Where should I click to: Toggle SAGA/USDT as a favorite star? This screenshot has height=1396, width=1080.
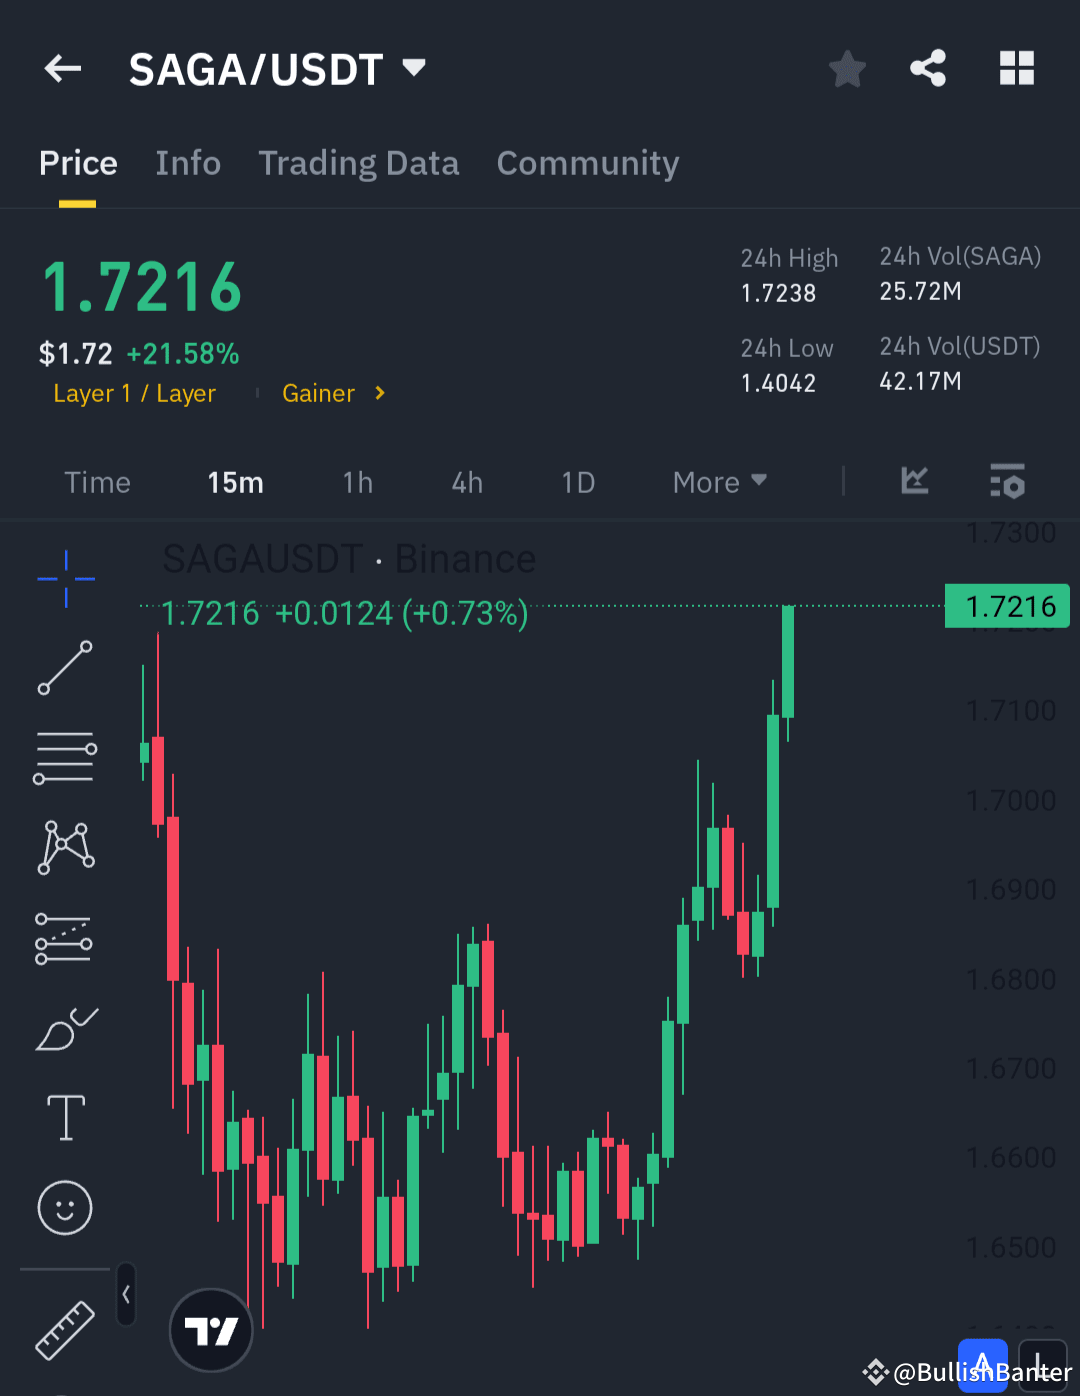click(x=847, y=68)
